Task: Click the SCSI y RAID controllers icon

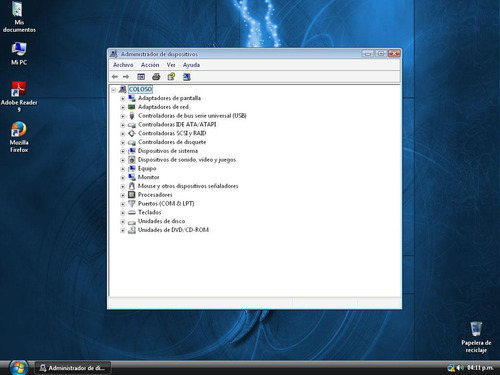Action: pyautogui.click(x=132, y=133)
